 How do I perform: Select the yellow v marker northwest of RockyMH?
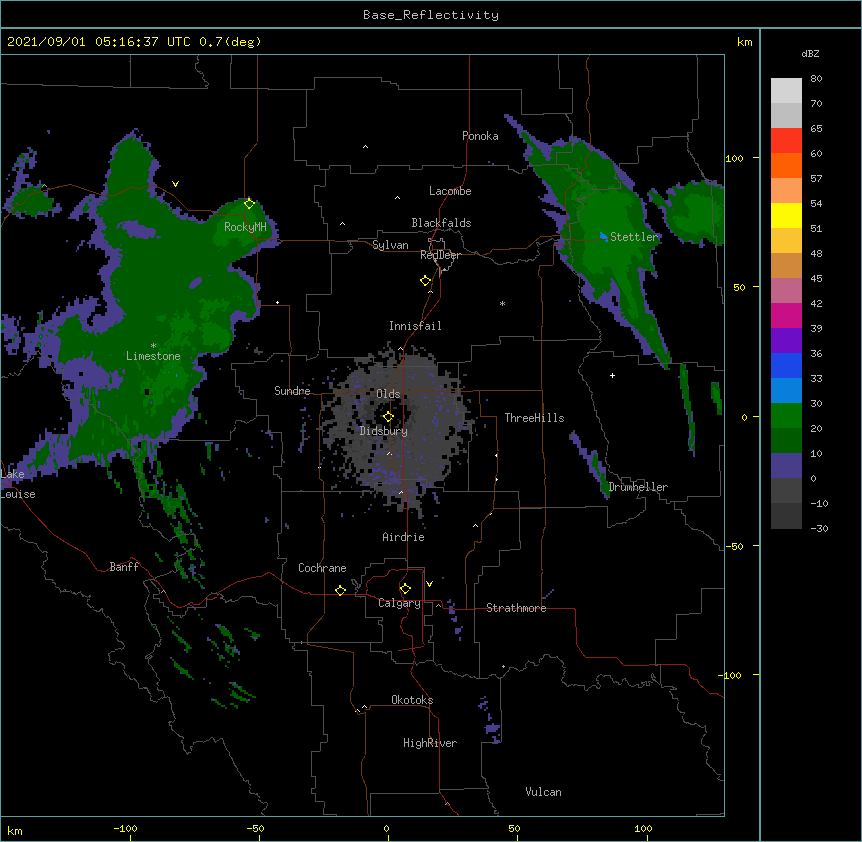(175, 184)
